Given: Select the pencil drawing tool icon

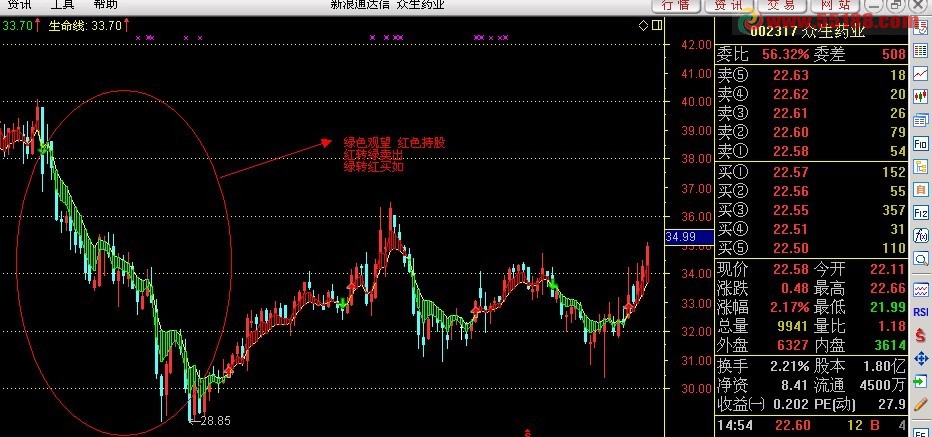Looking at the screenshot, I should (x=921, y=404).
